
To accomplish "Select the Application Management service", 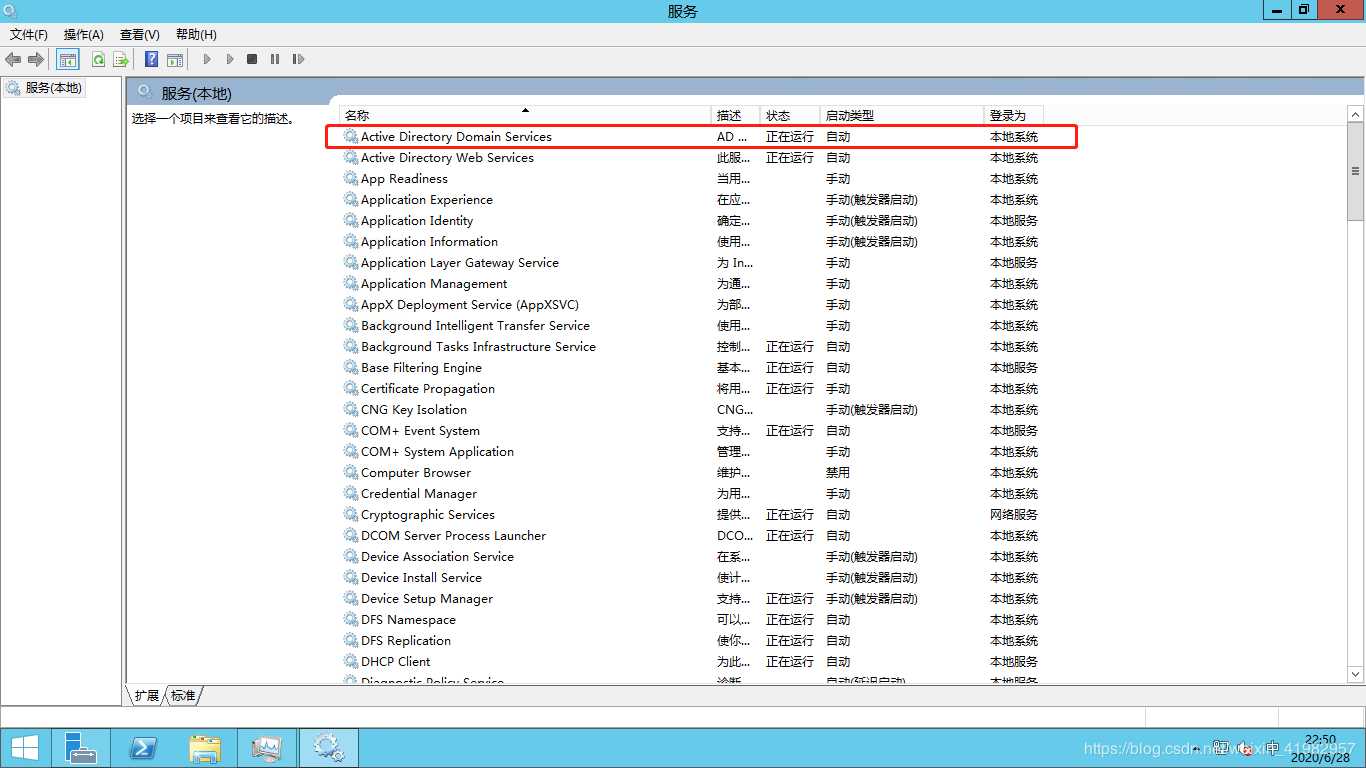I will (x=692, y=284).
